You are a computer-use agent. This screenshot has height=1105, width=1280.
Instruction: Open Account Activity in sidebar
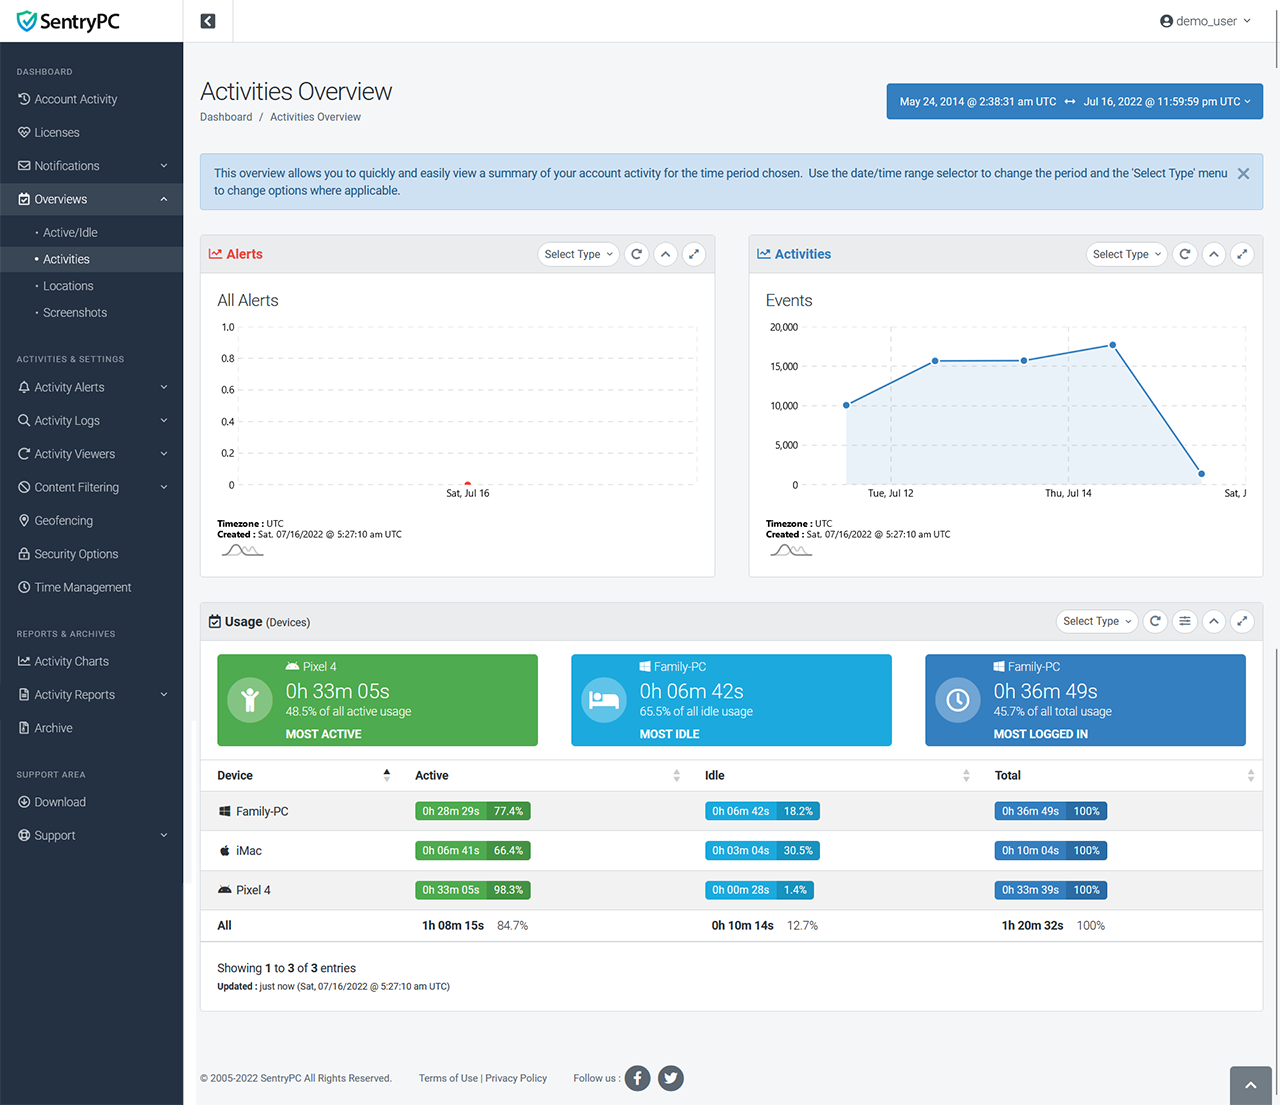tap(91, 99)
